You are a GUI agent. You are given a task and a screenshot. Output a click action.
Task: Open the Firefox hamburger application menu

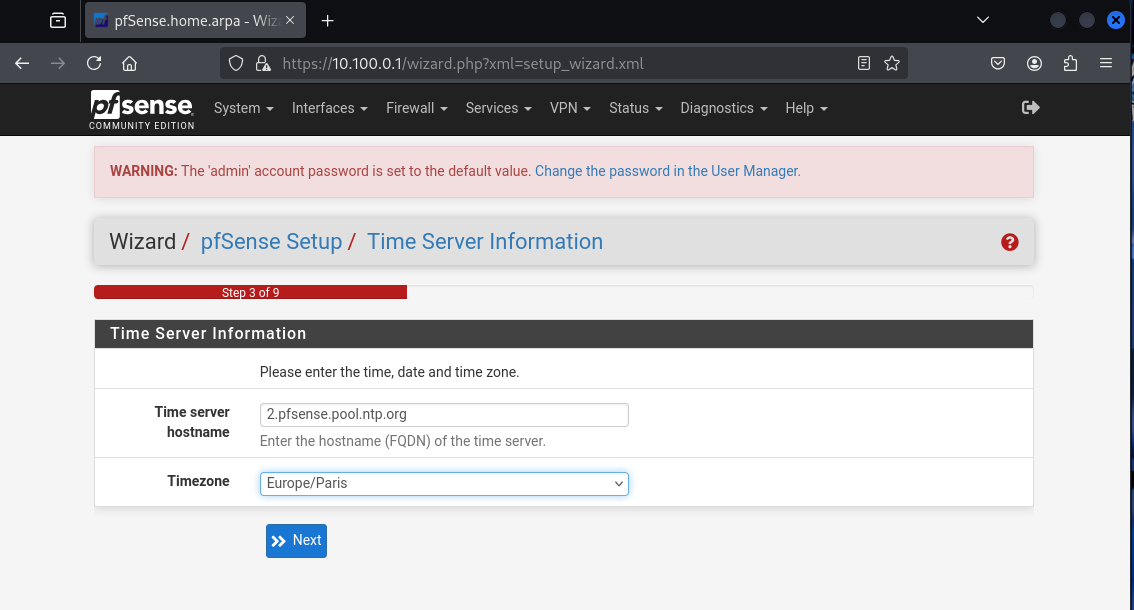pyautogui.click(x=1106, y=64)
